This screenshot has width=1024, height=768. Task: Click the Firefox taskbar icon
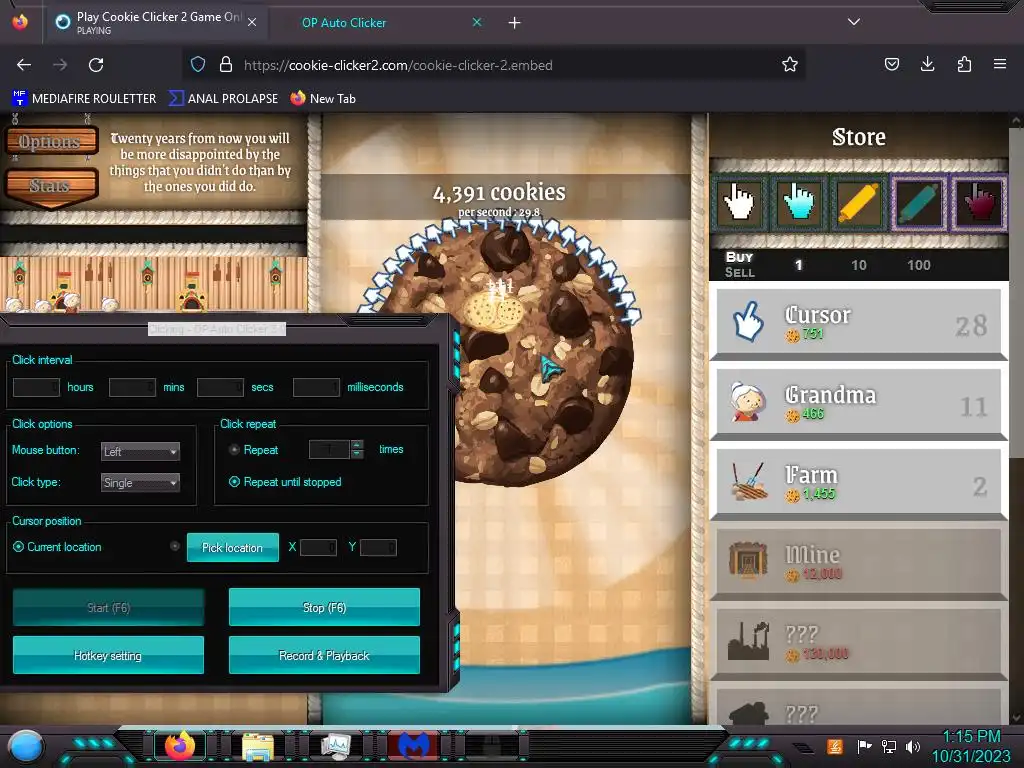point(180,745)
